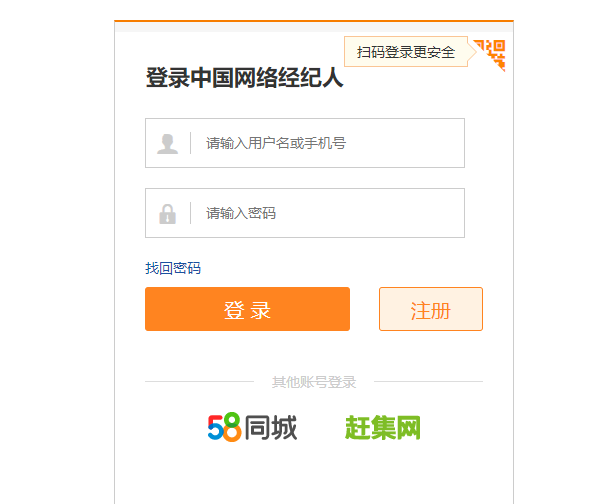Focus the 请输入用户名或手机号 username field
602x504 pixels.
[x=330, y=143]
